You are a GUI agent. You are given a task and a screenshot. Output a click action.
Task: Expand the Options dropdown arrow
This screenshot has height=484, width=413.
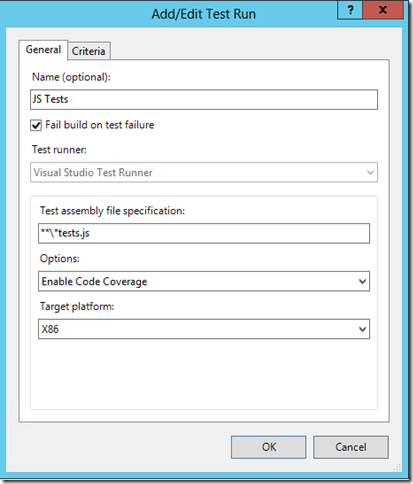point(362,281)
